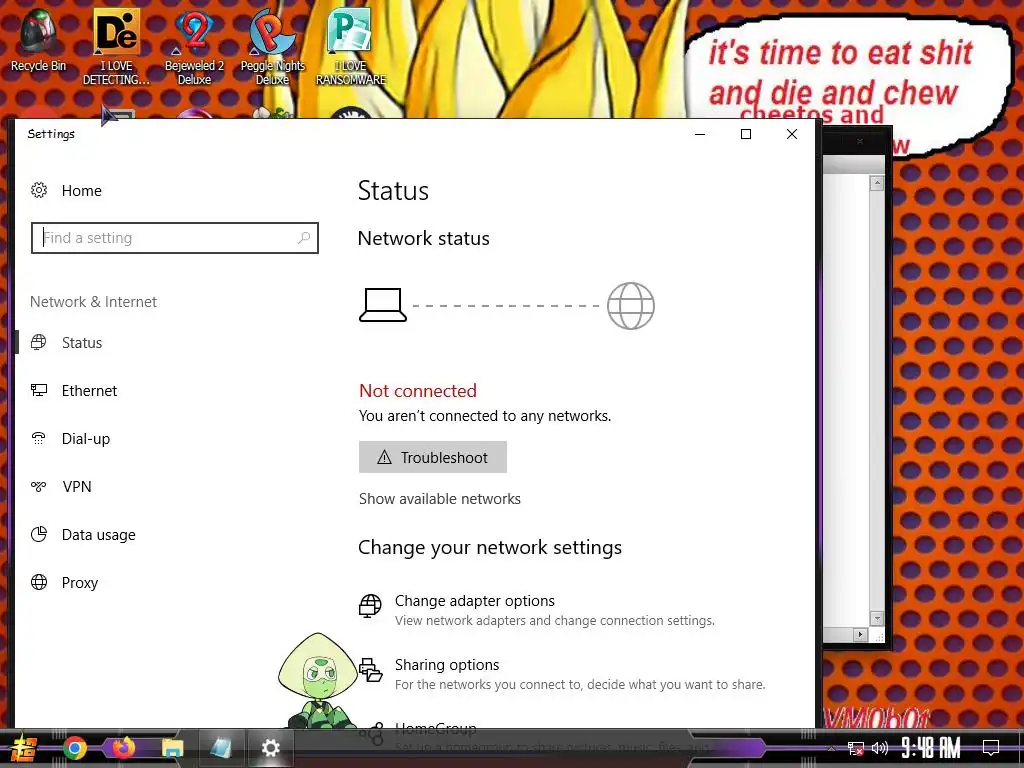Viewport: 1024px width, 768px height.
Task: Open the Ethernet section
Action: (x=89, y=391)
